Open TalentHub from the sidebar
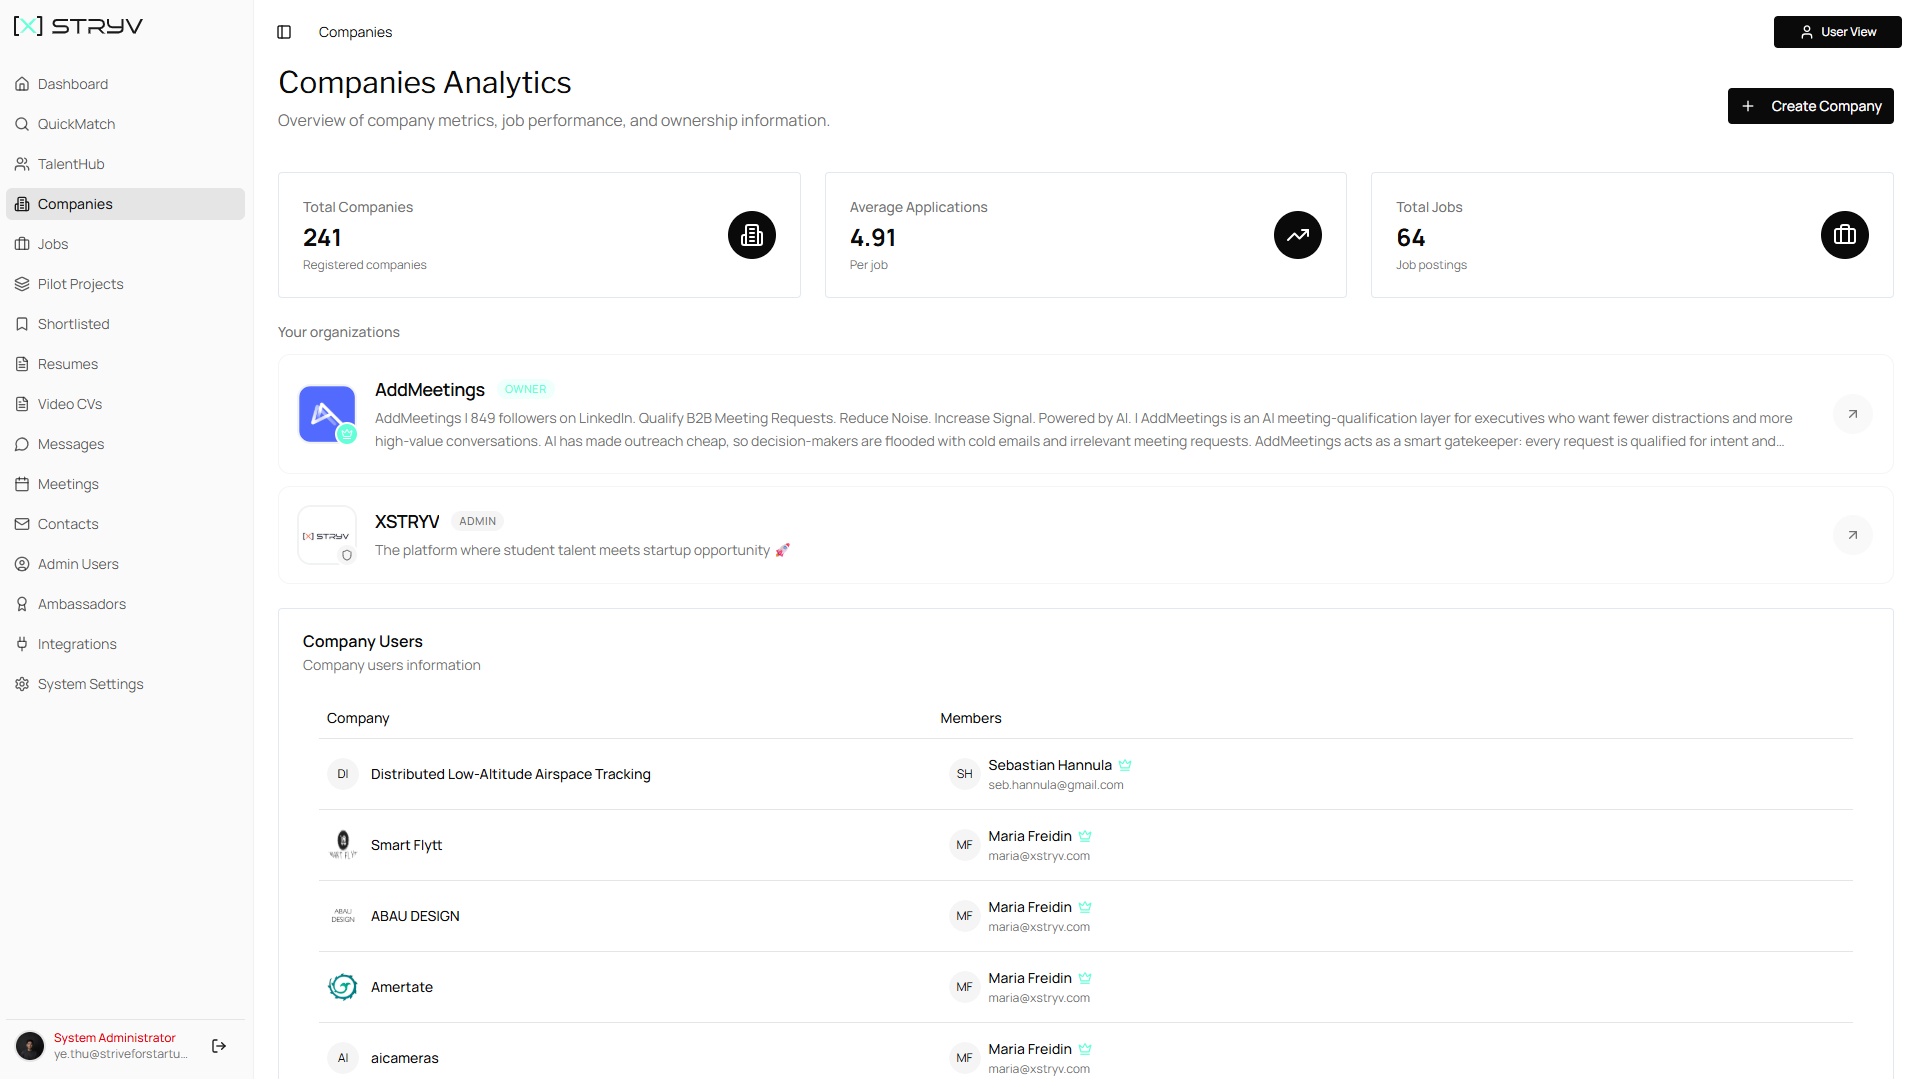 [x=125, y=164]
